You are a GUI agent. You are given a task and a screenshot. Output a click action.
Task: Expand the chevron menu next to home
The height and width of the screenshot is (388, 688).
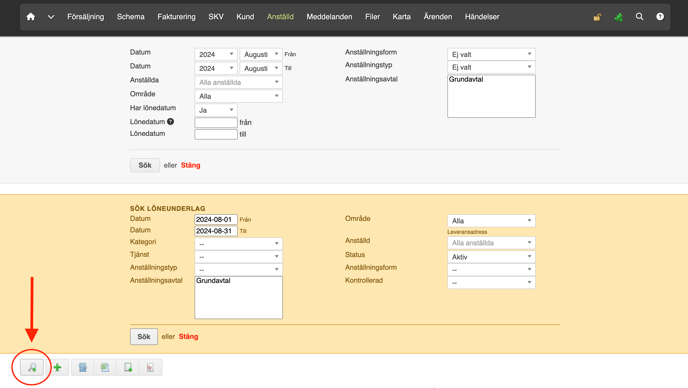pyautogui.click(x=51, y=17)
